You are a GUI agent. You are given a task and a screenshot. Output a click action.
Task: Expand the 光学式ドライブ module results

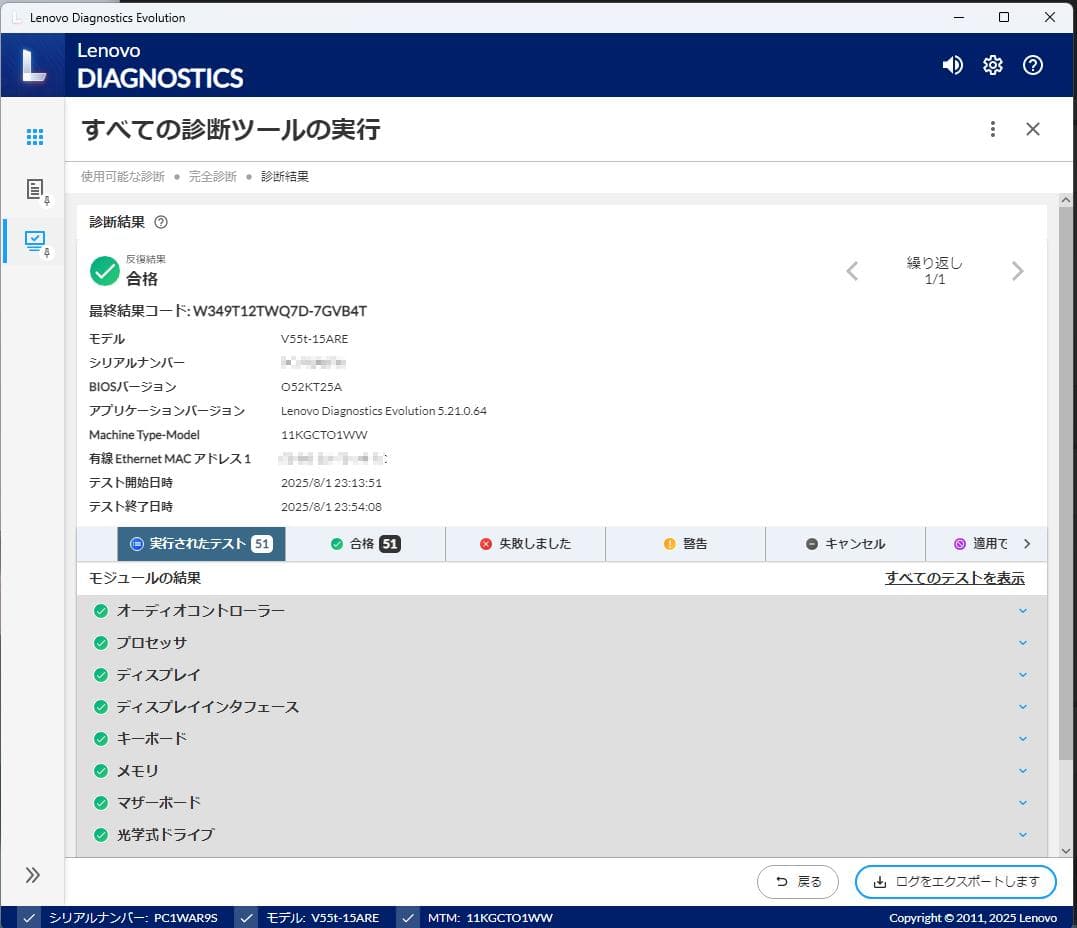tap(1021, 834)
